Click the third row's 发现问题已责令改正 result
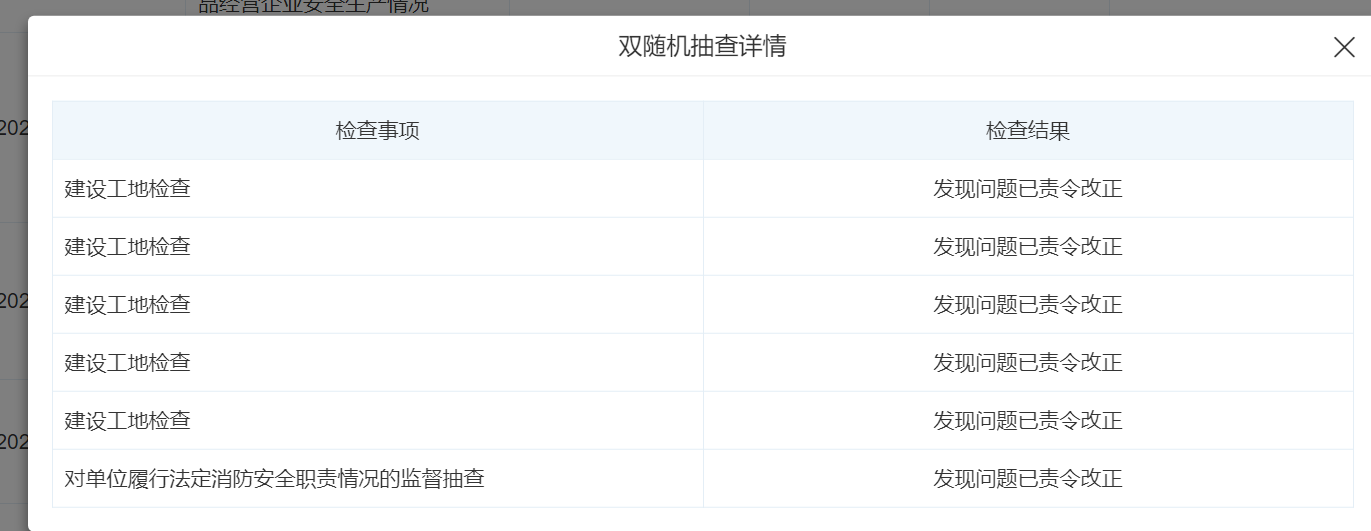1371x531 pixels. (x=1028, y=304)
